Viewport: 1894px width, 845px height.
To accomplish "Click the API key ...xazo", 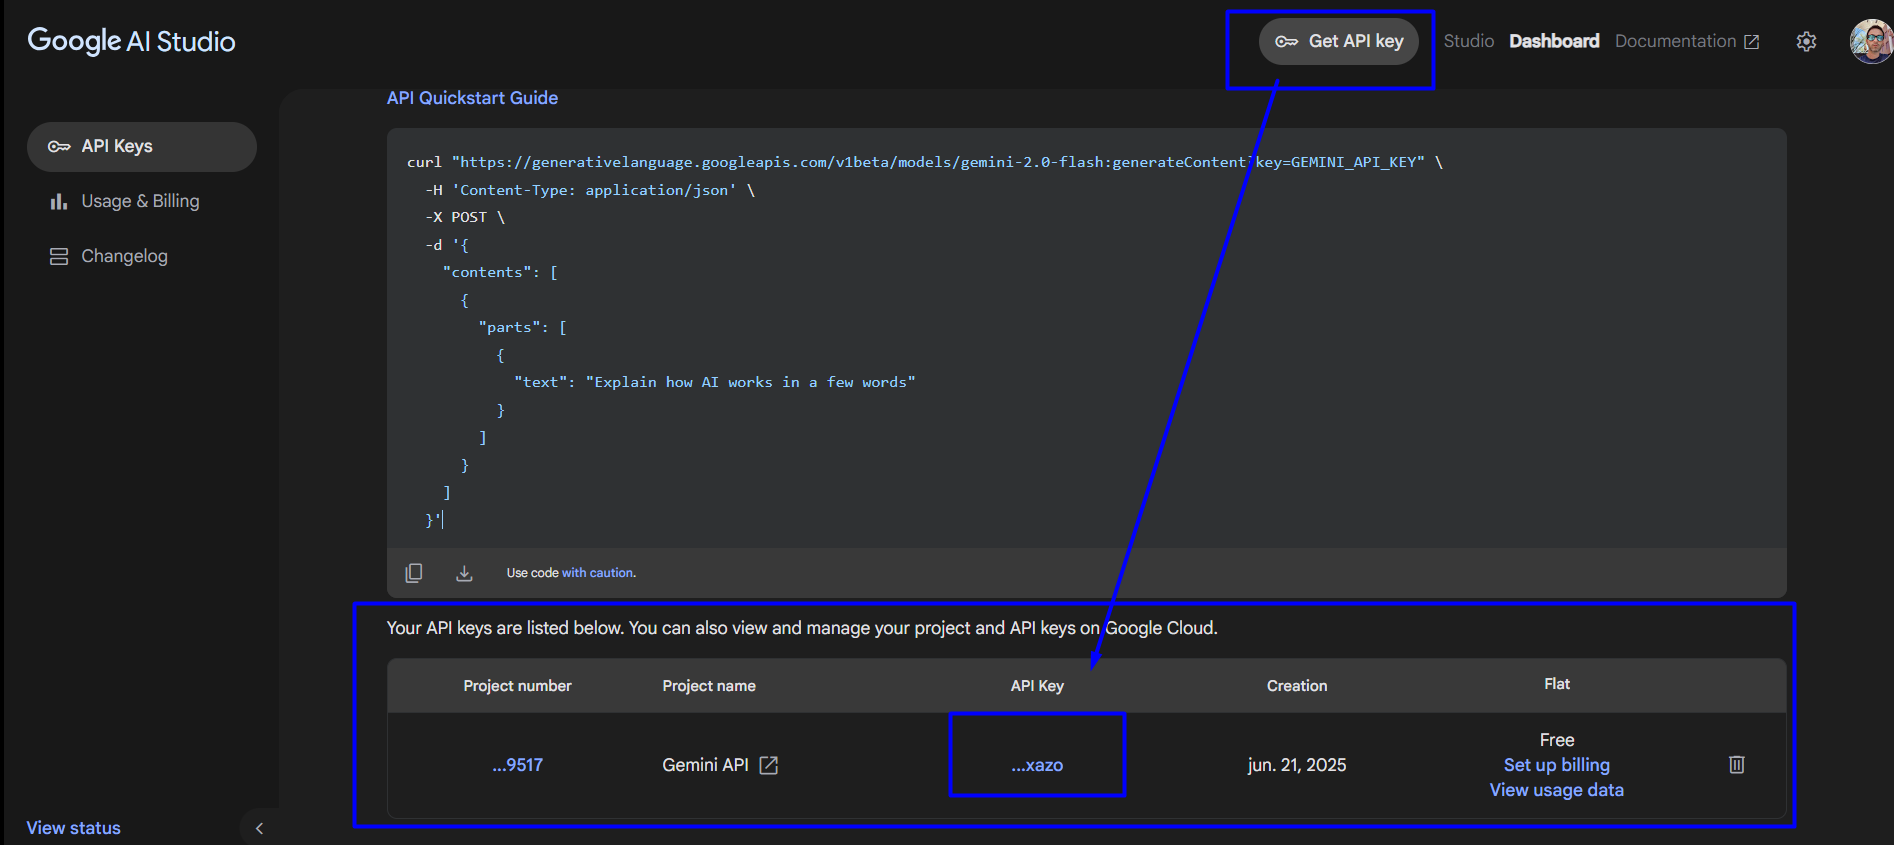I will click(1037, 765).
